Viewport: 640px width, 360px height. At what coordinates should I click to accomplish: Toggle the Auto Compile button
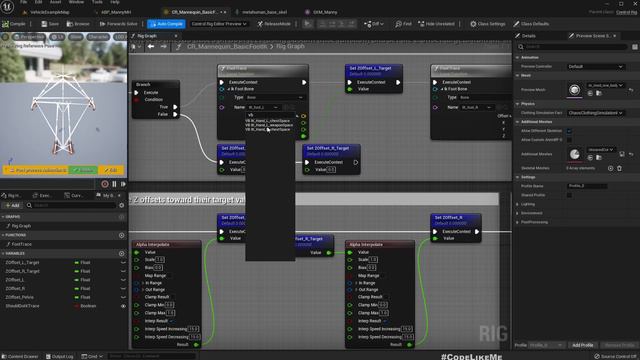(x=166, y=24)
